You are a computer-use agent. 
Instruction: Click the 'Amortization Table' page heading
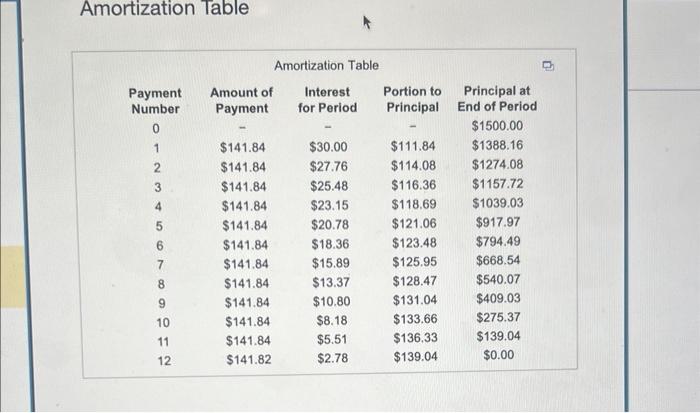pyautogui.click(x=164, y=8)
